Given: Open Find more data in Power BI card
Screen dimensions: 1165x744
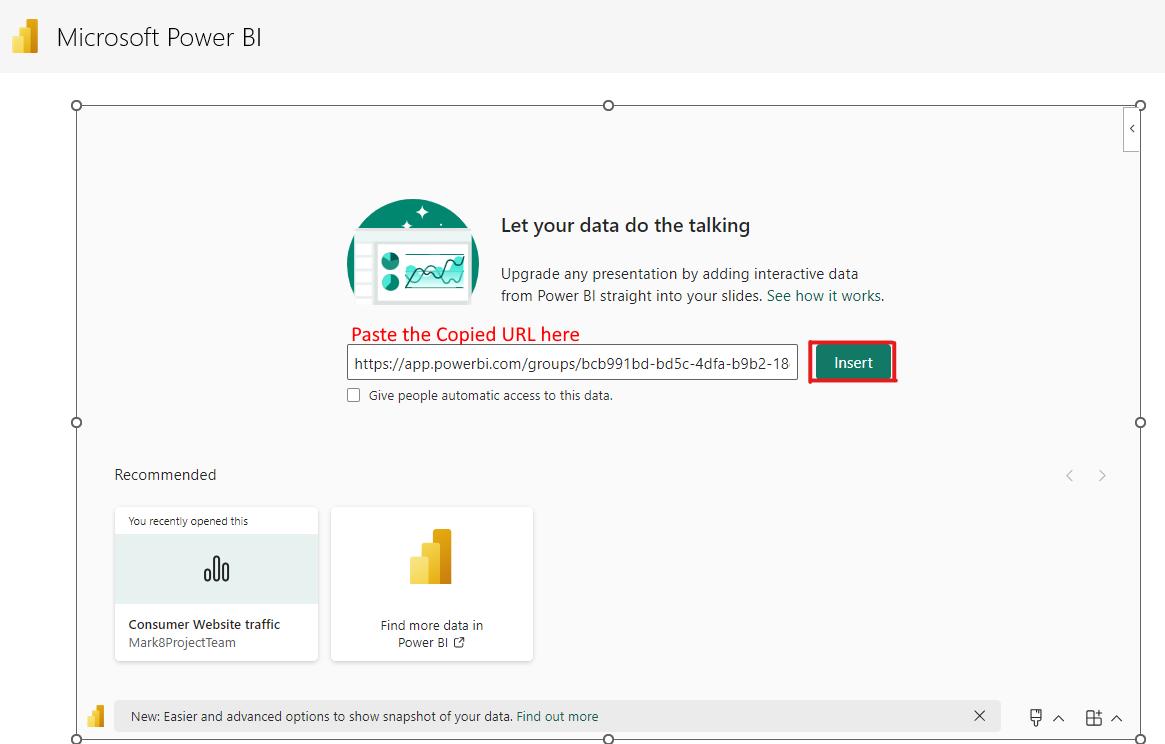Looking at the screenshot, I should point(432,583).
